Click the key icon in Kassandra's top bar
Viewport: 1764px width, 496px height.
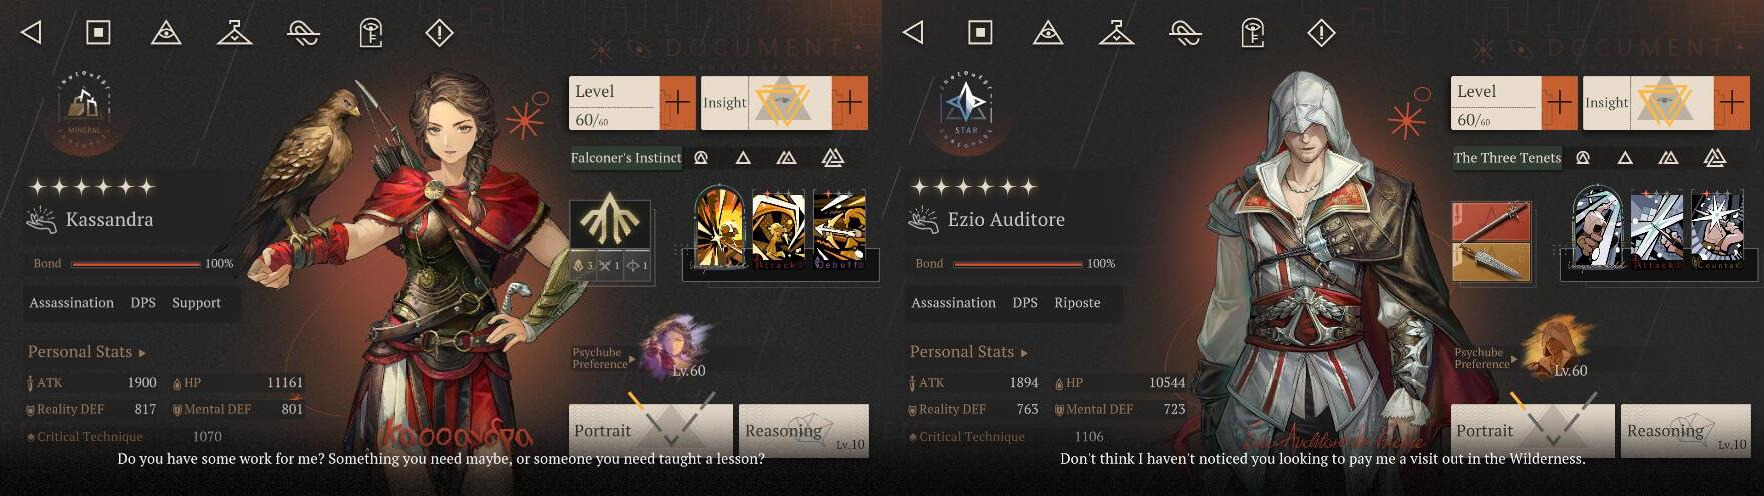click(x=371, y=33)
